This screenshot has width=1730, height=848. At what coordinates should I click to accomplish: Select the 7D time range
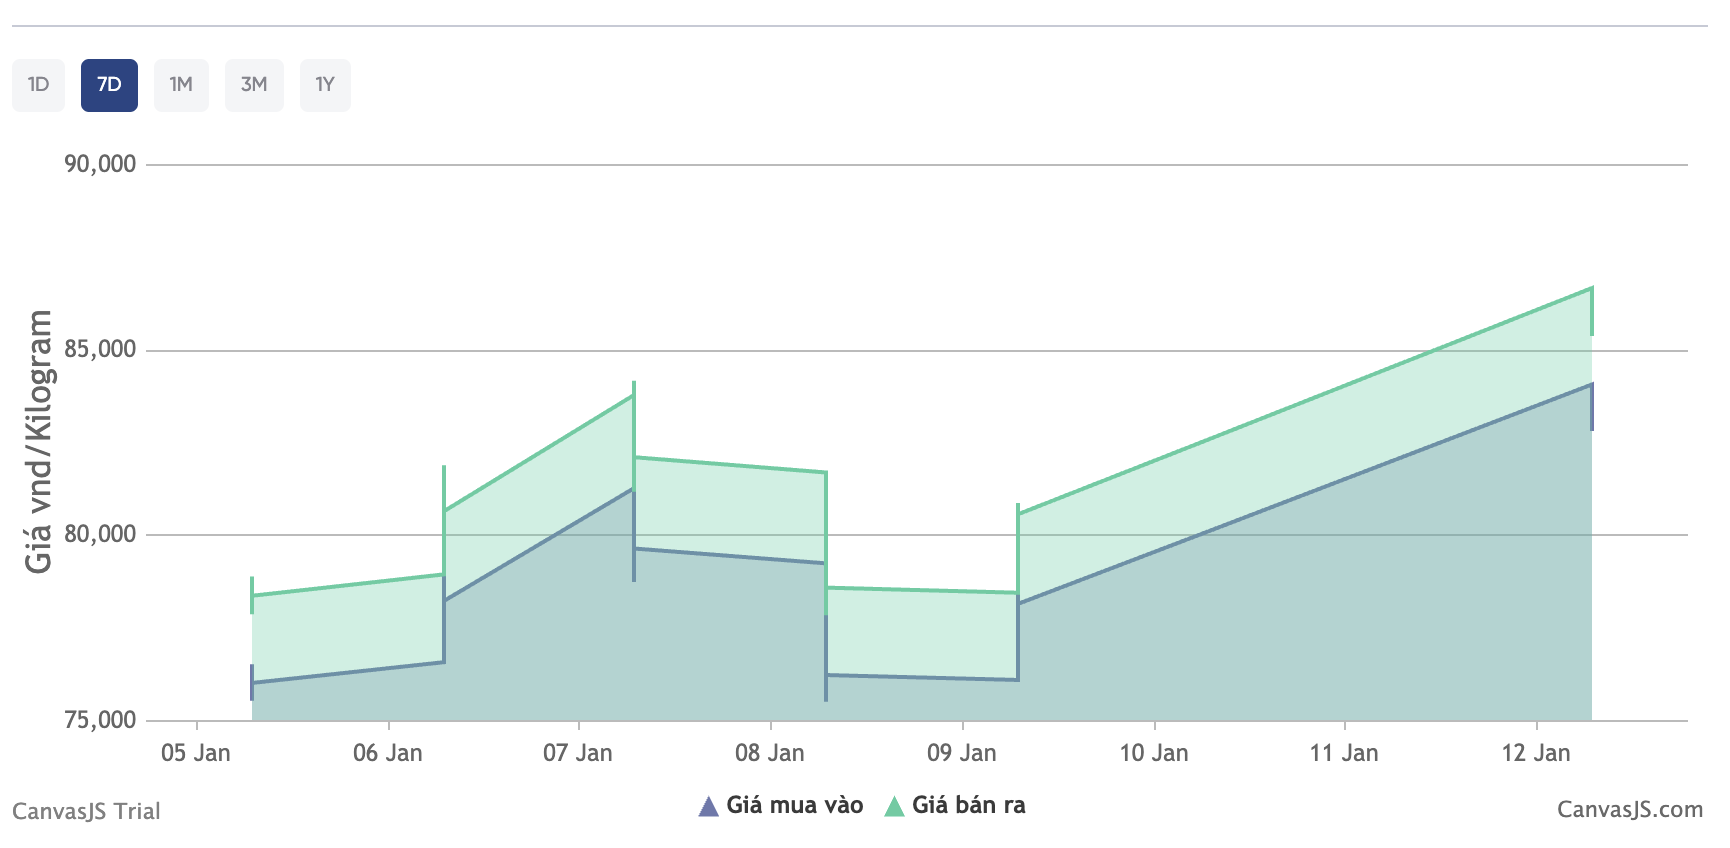click(x=109, y=85)
